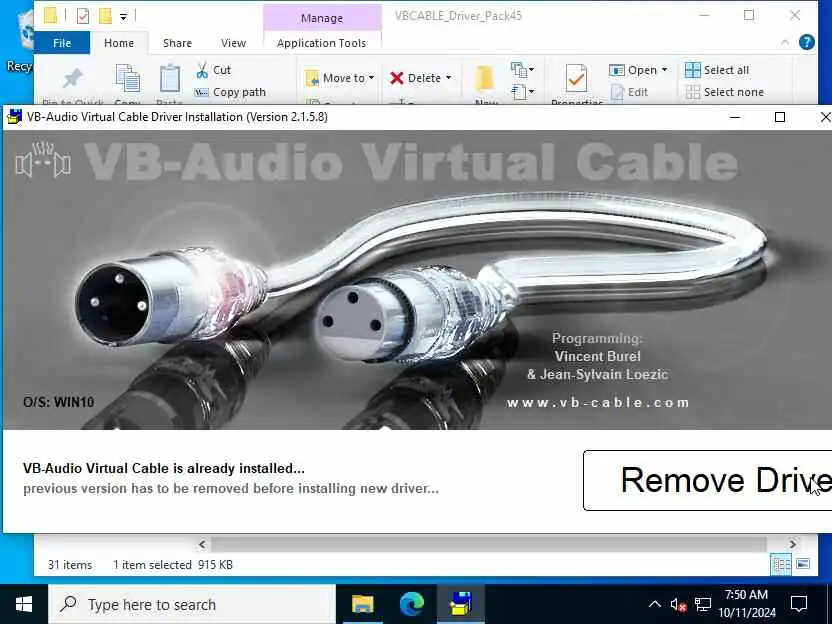
Task: Click the VB-Cable installer taskbar icon
Action: click(461, 604)
